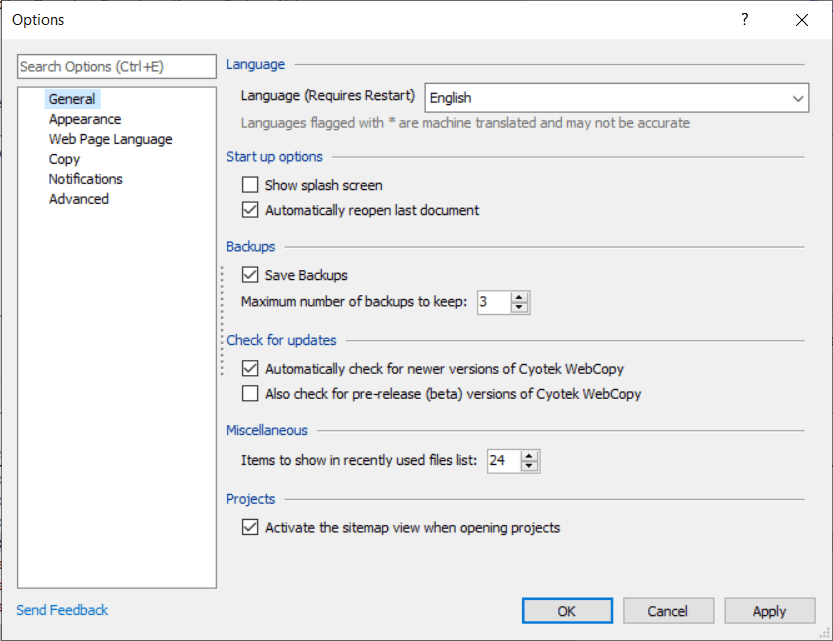Show the Advanced options page
Viewport: 833px width, 641px height.
(x=78, y=199)
